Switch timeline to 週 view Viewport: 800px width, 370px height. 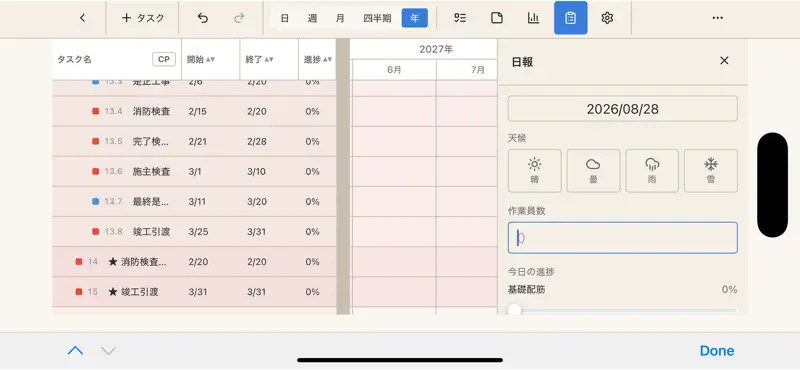[312, 18]
